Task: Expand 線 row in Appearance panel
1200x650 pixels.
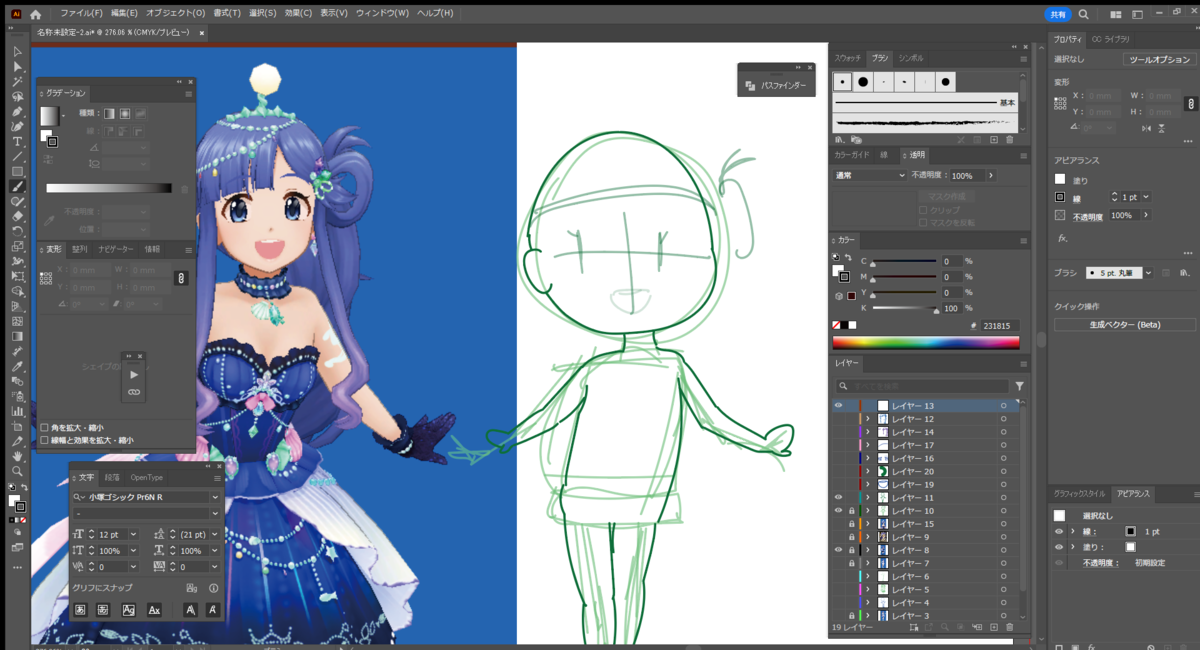Action: (x=1072, y=532)
